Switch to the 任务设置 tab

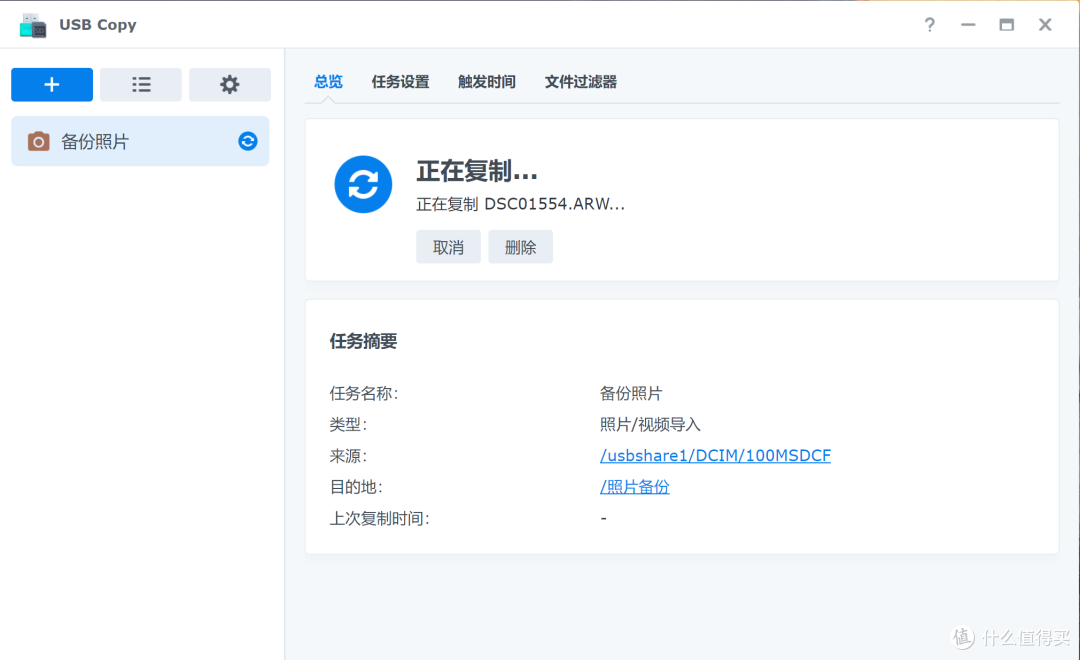click(400, 82)
